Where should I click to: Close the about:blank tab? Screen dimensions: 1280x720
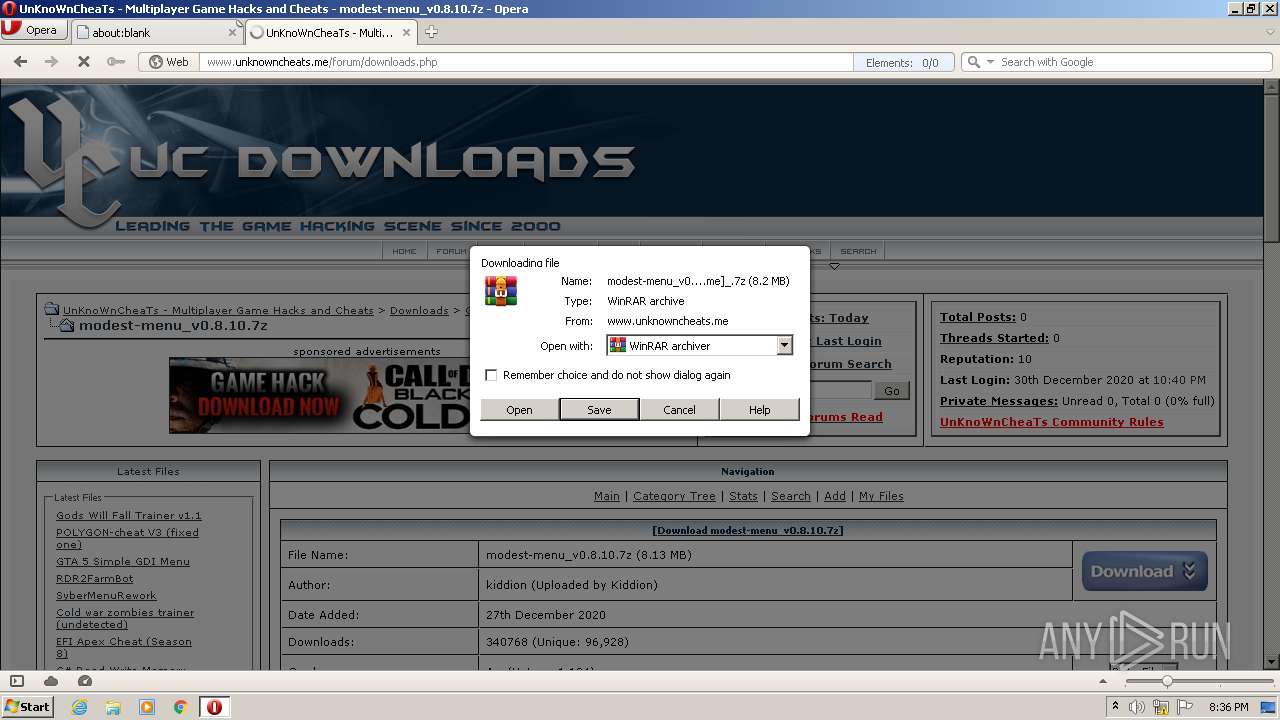pos(233,32)
